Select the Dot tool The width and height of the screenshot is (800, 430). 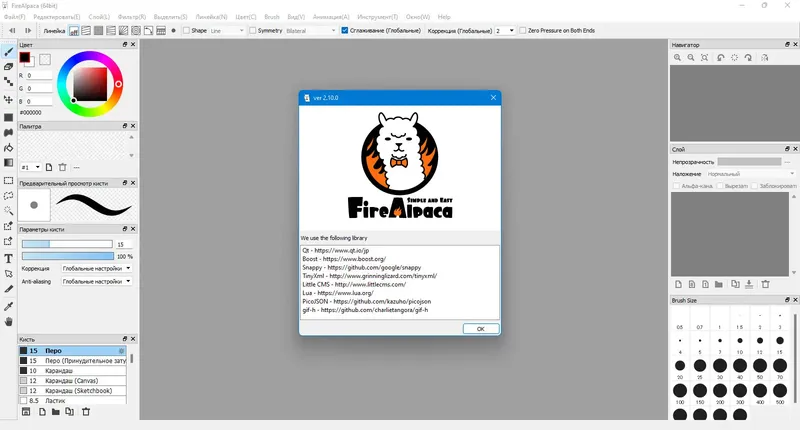[8, 82]
